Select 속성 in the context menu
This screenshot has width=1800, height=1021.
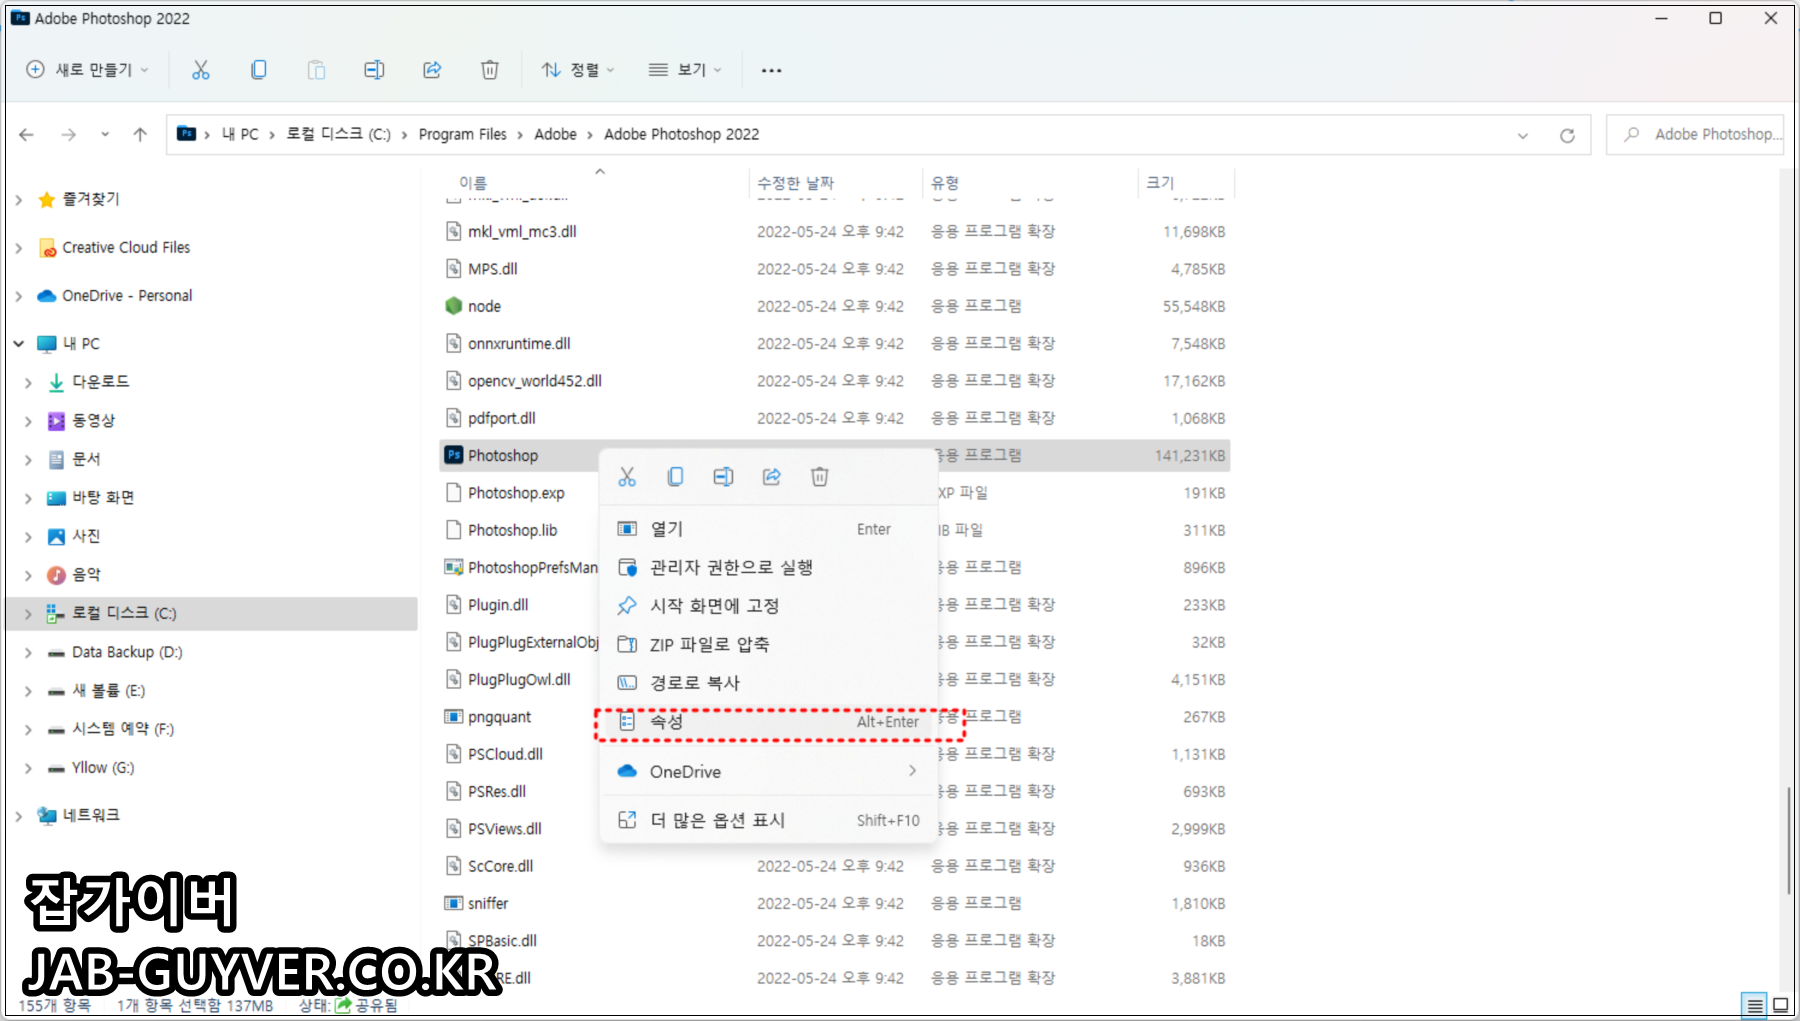pyautogui.click(x=768, y=721)
